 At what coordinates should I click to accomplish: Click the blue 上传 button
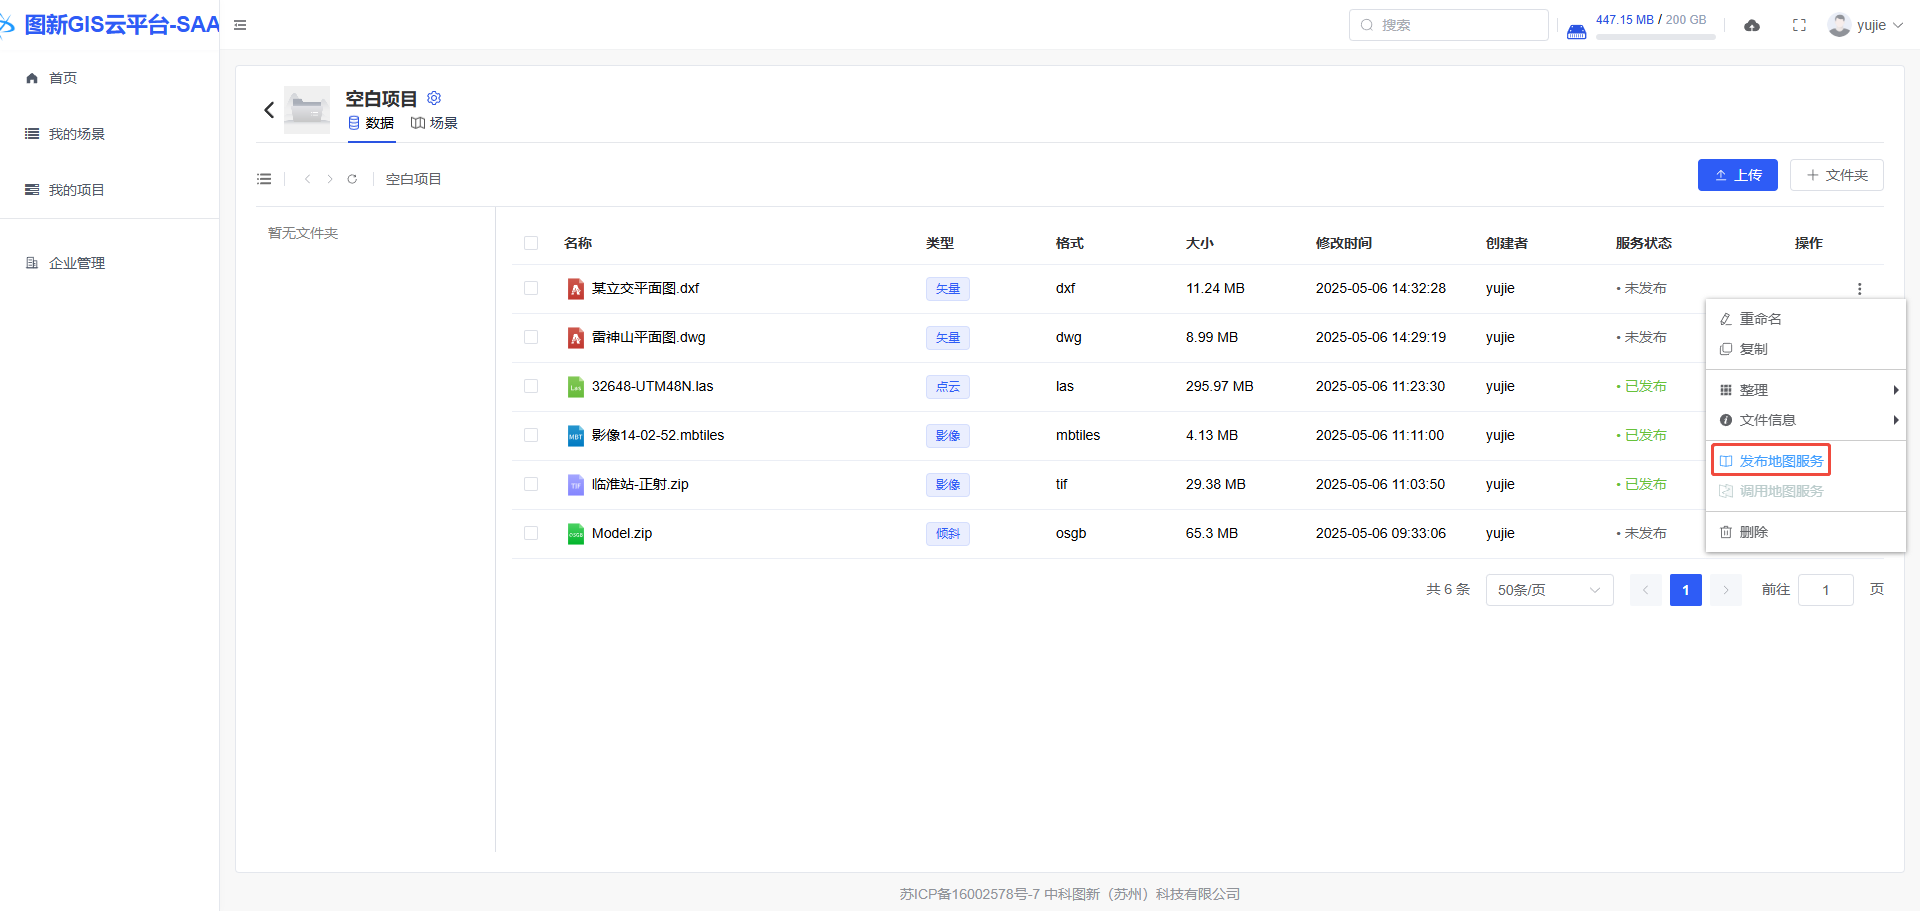pos(1737,175)
